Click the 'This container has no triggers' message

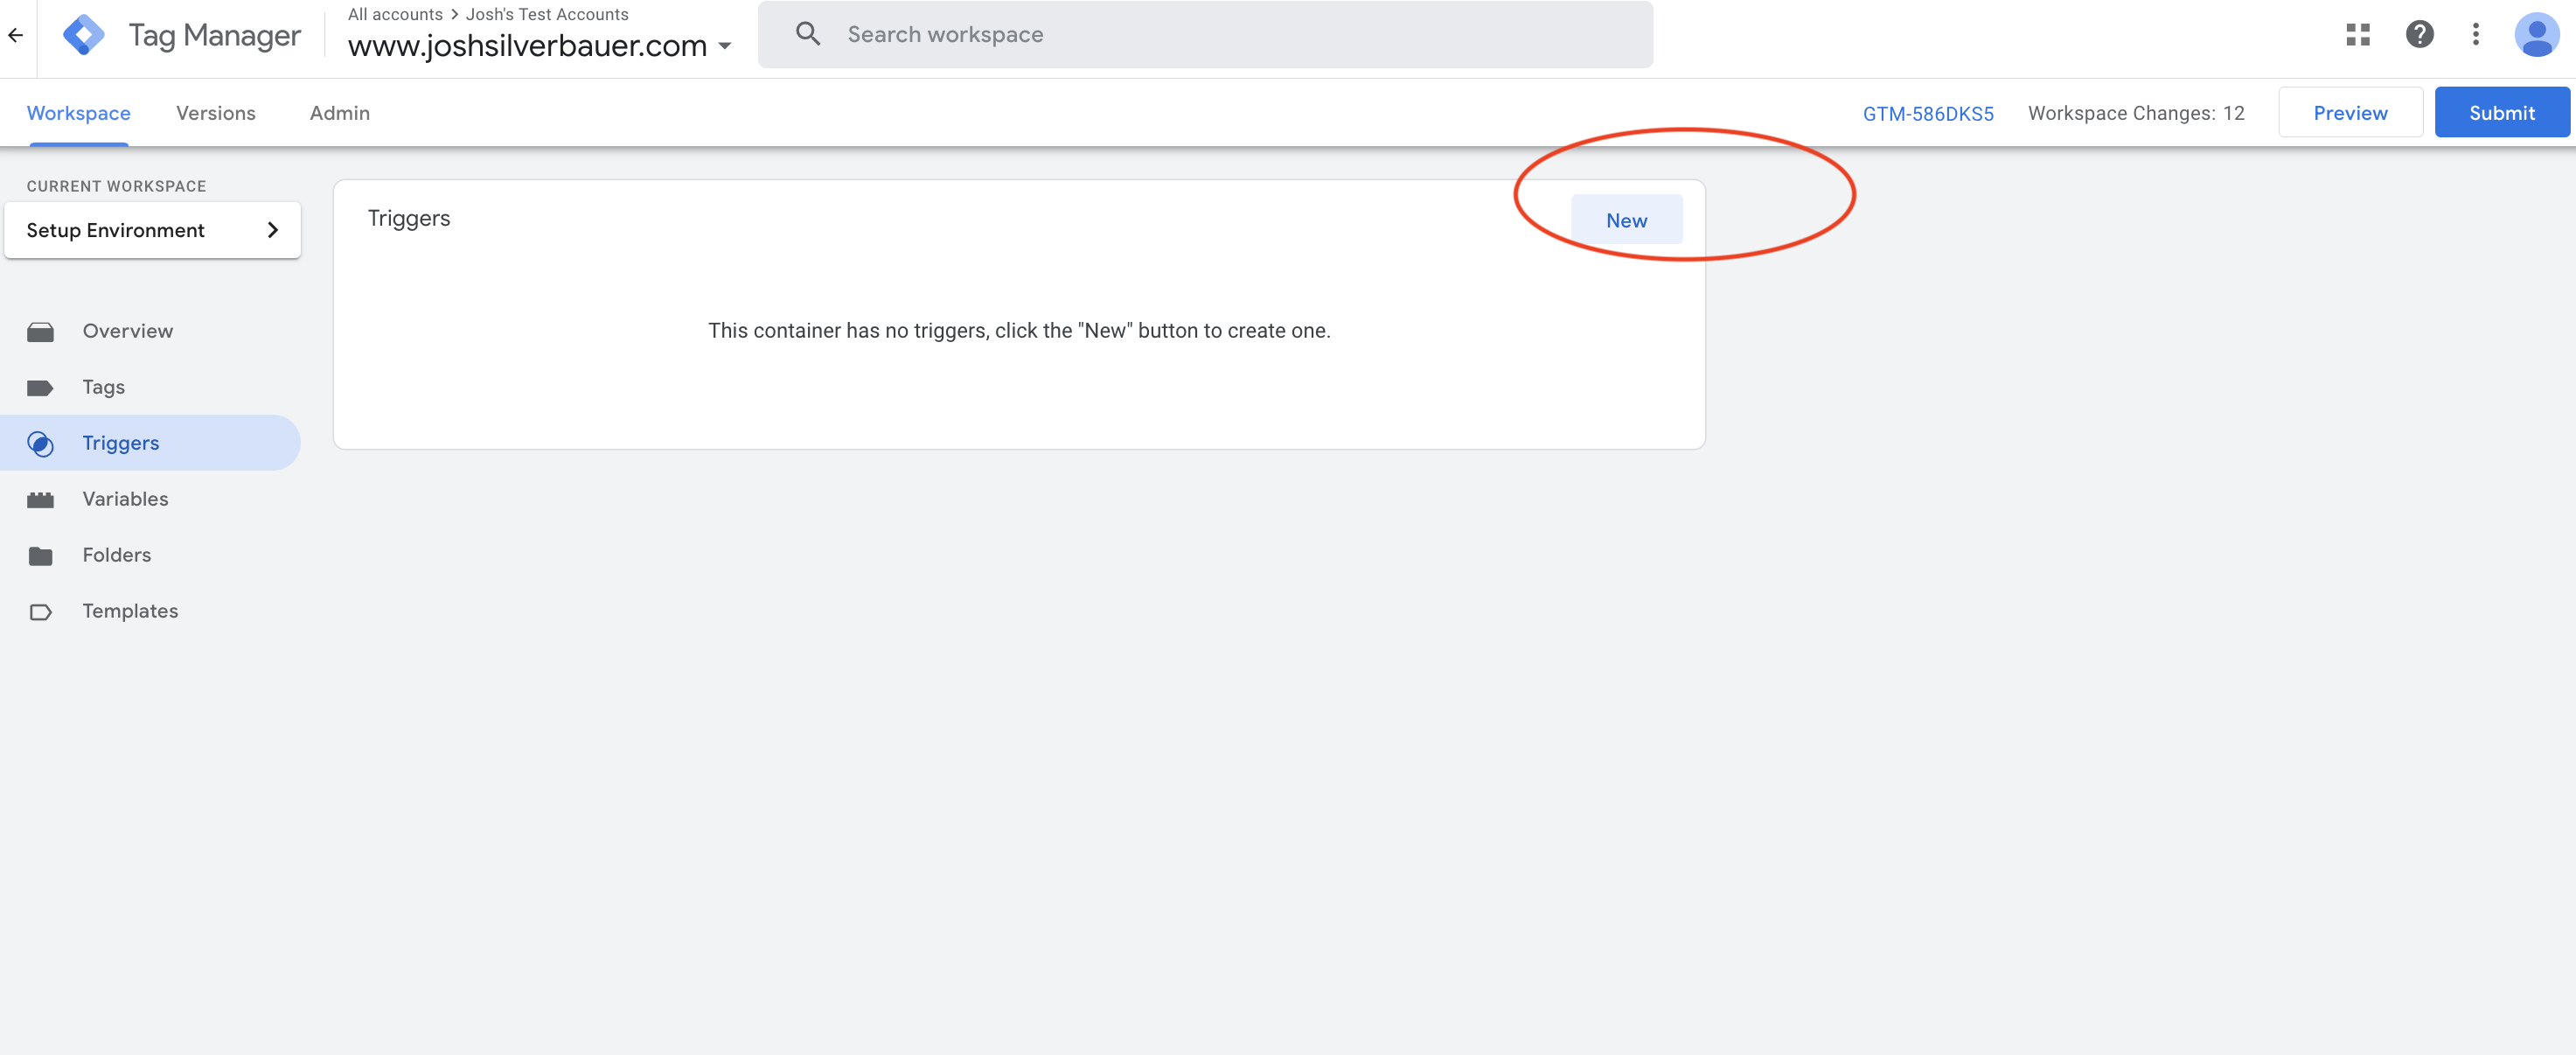1019,331
